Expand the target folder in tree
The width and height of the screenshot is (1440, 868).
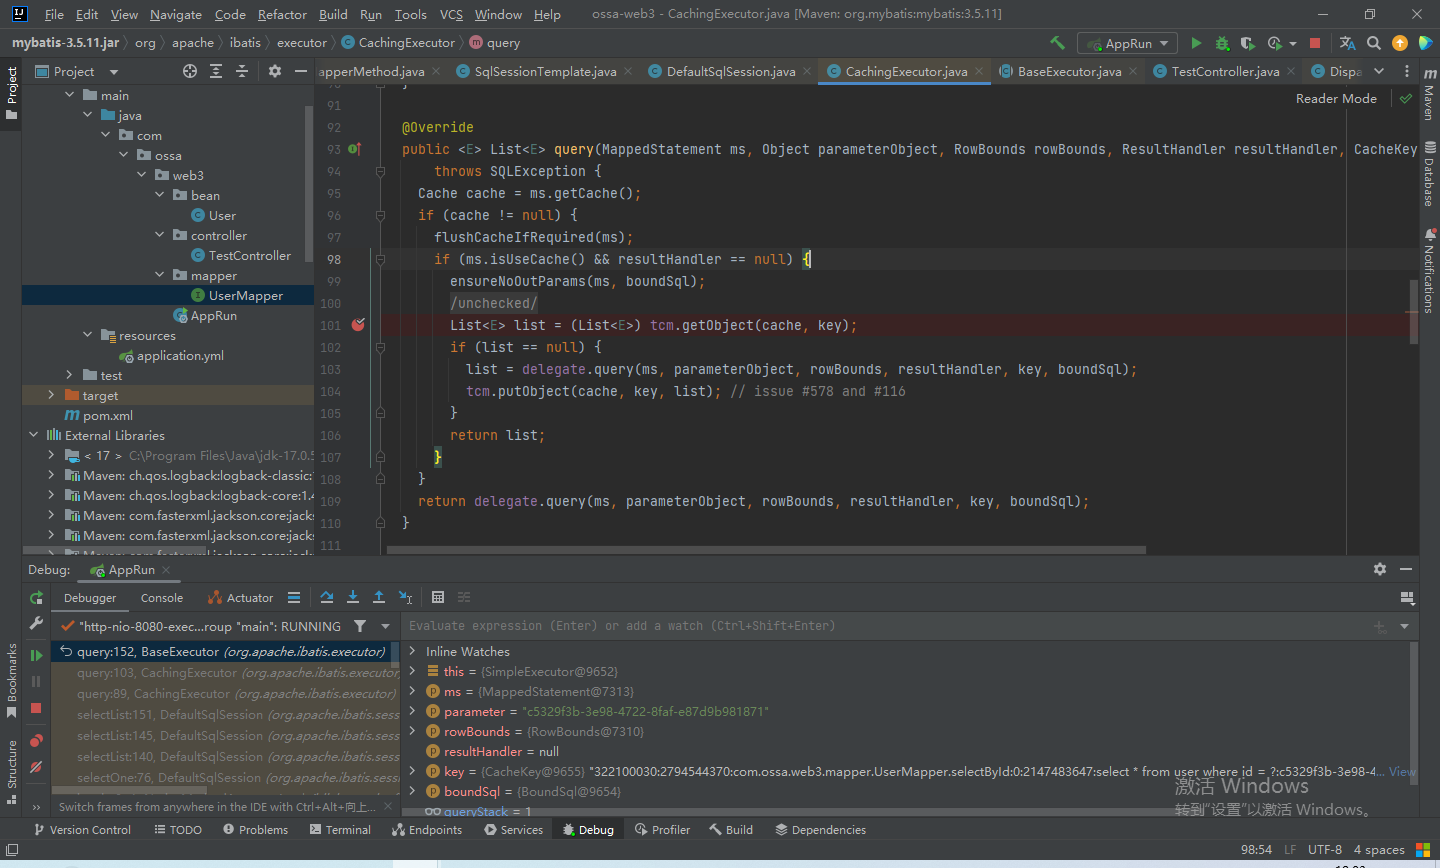point(51,395)
